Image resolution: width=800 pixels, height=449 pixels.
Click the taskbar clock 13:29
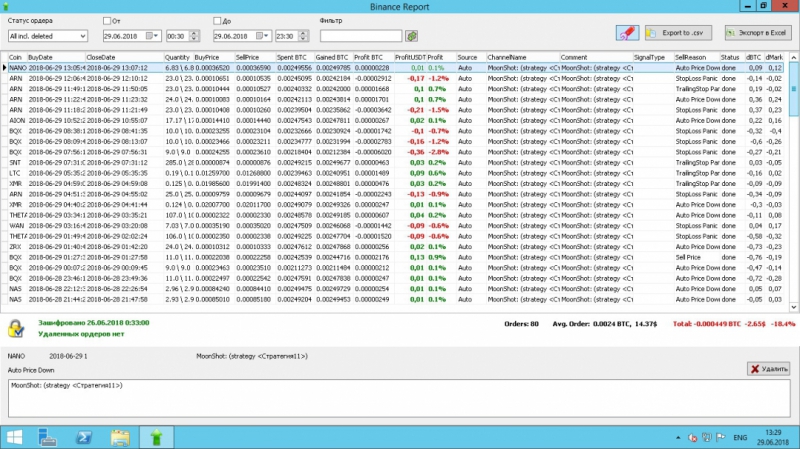773,437
